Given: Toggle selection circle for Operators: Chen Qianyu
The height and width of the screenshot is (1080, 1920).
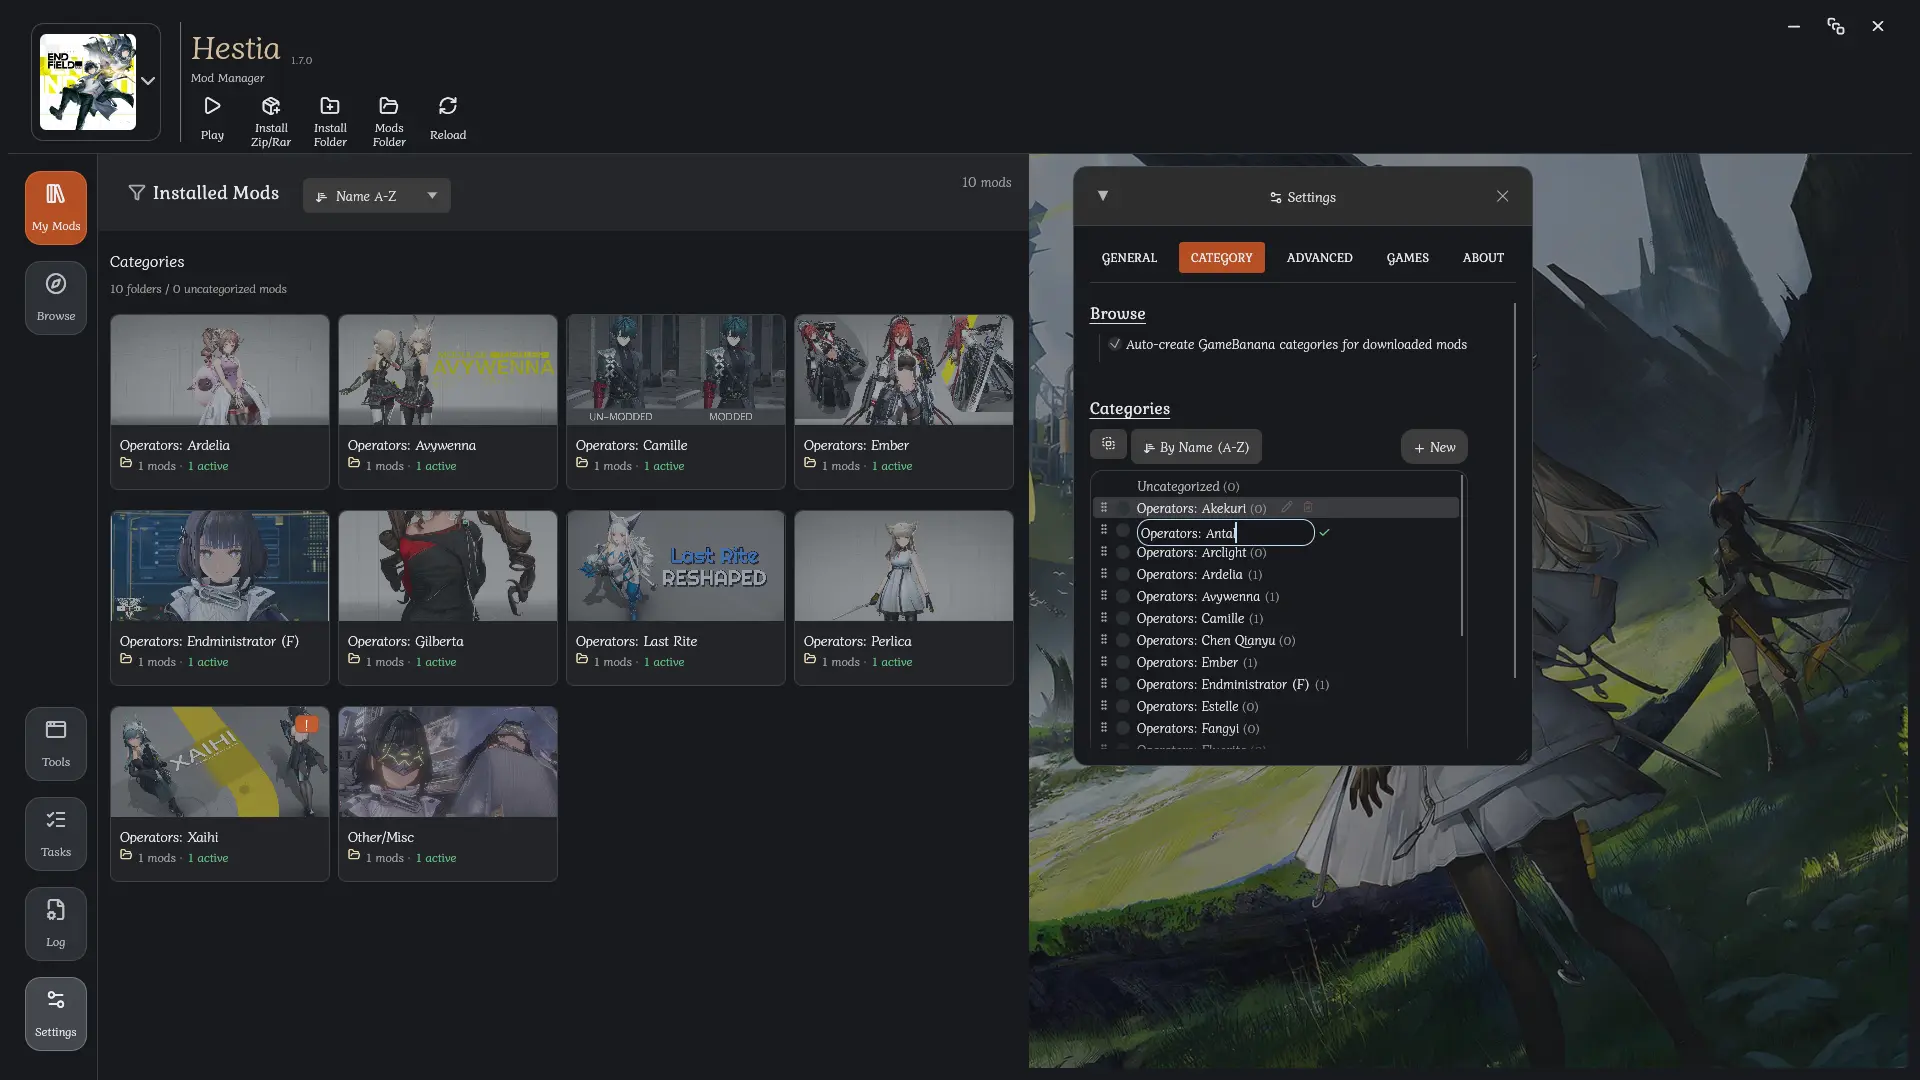Looking at the screenshot, I should tap(1123, 640).
